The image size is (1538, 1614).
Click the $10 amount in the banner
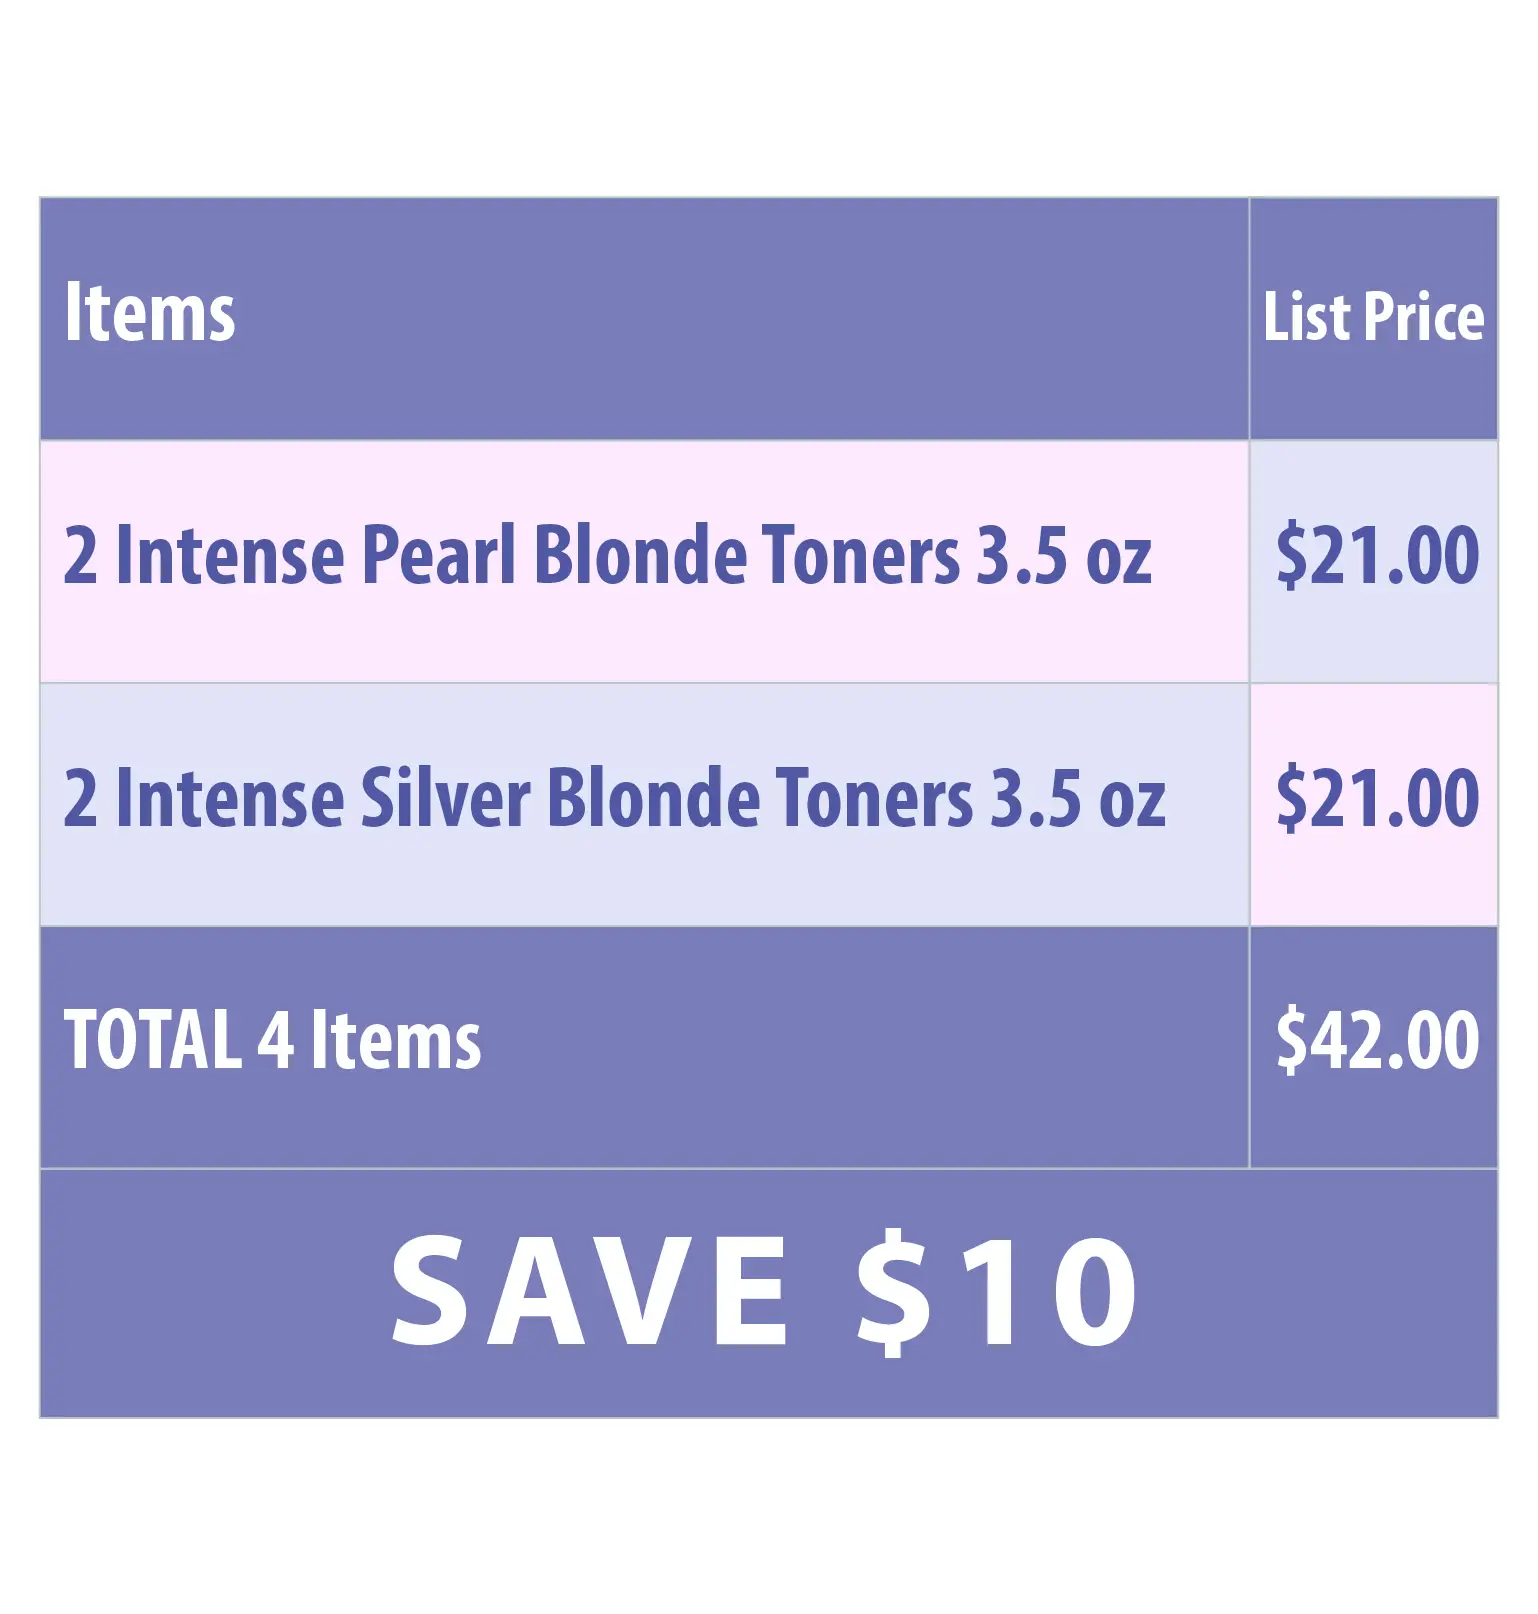point(997,1290)
